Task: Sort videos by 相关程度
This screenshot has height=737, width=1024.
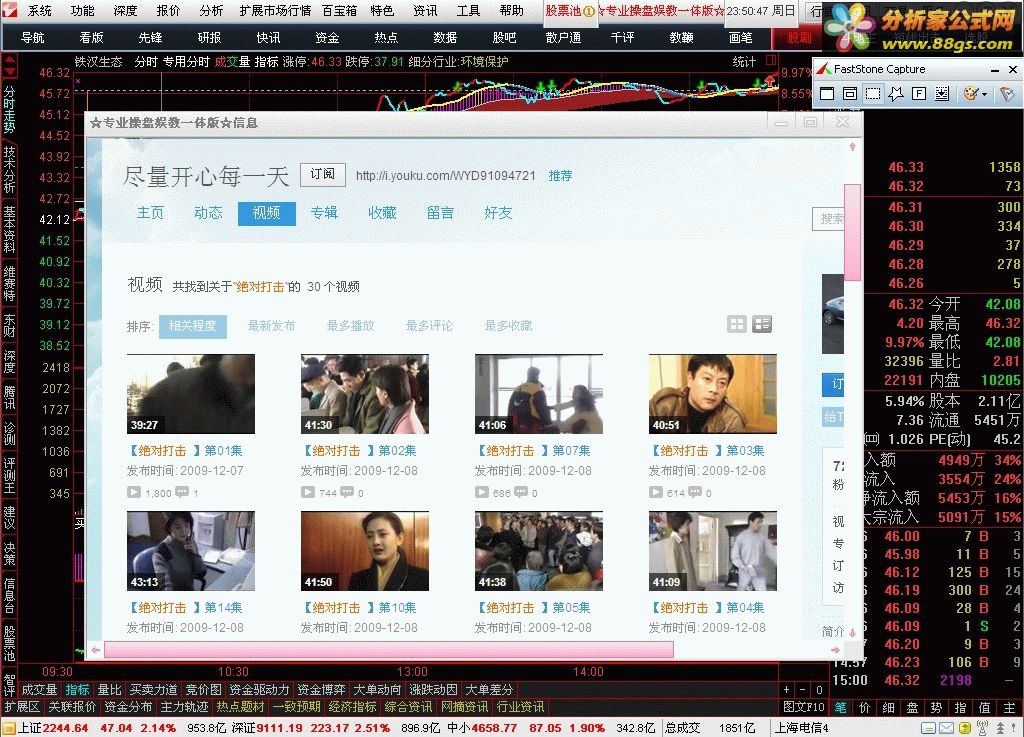Action: (193, 326)
